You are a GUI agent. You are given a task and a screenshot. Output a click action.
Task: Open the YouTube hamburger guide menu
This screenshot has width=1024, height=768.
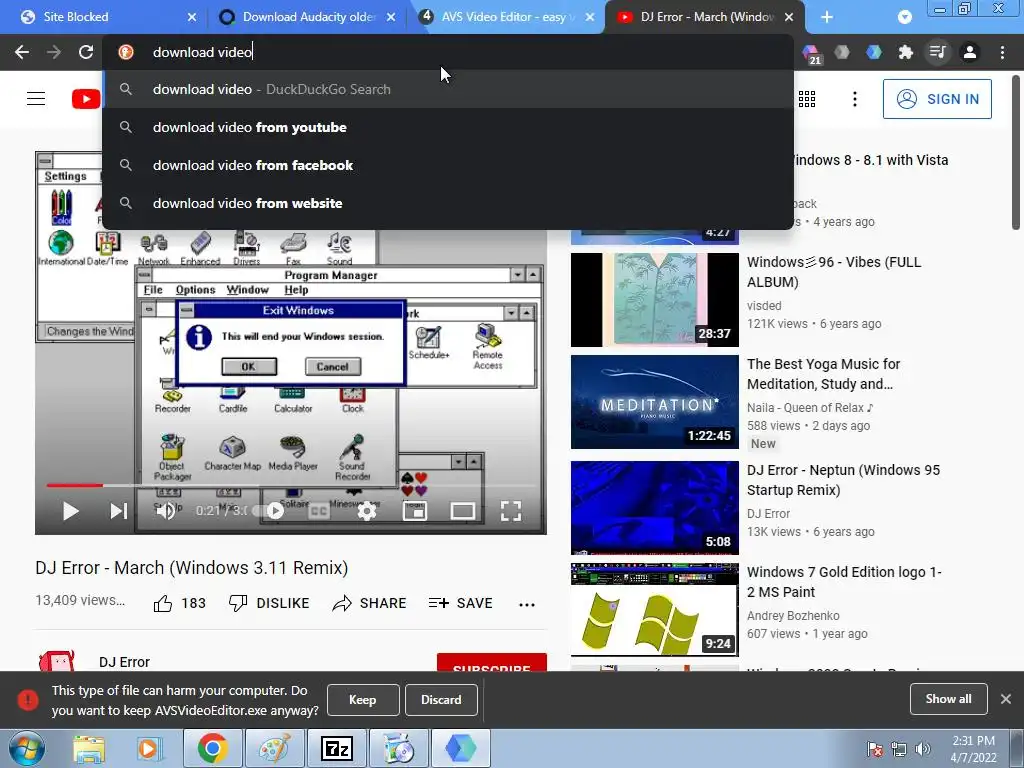[x=36, y=99]
